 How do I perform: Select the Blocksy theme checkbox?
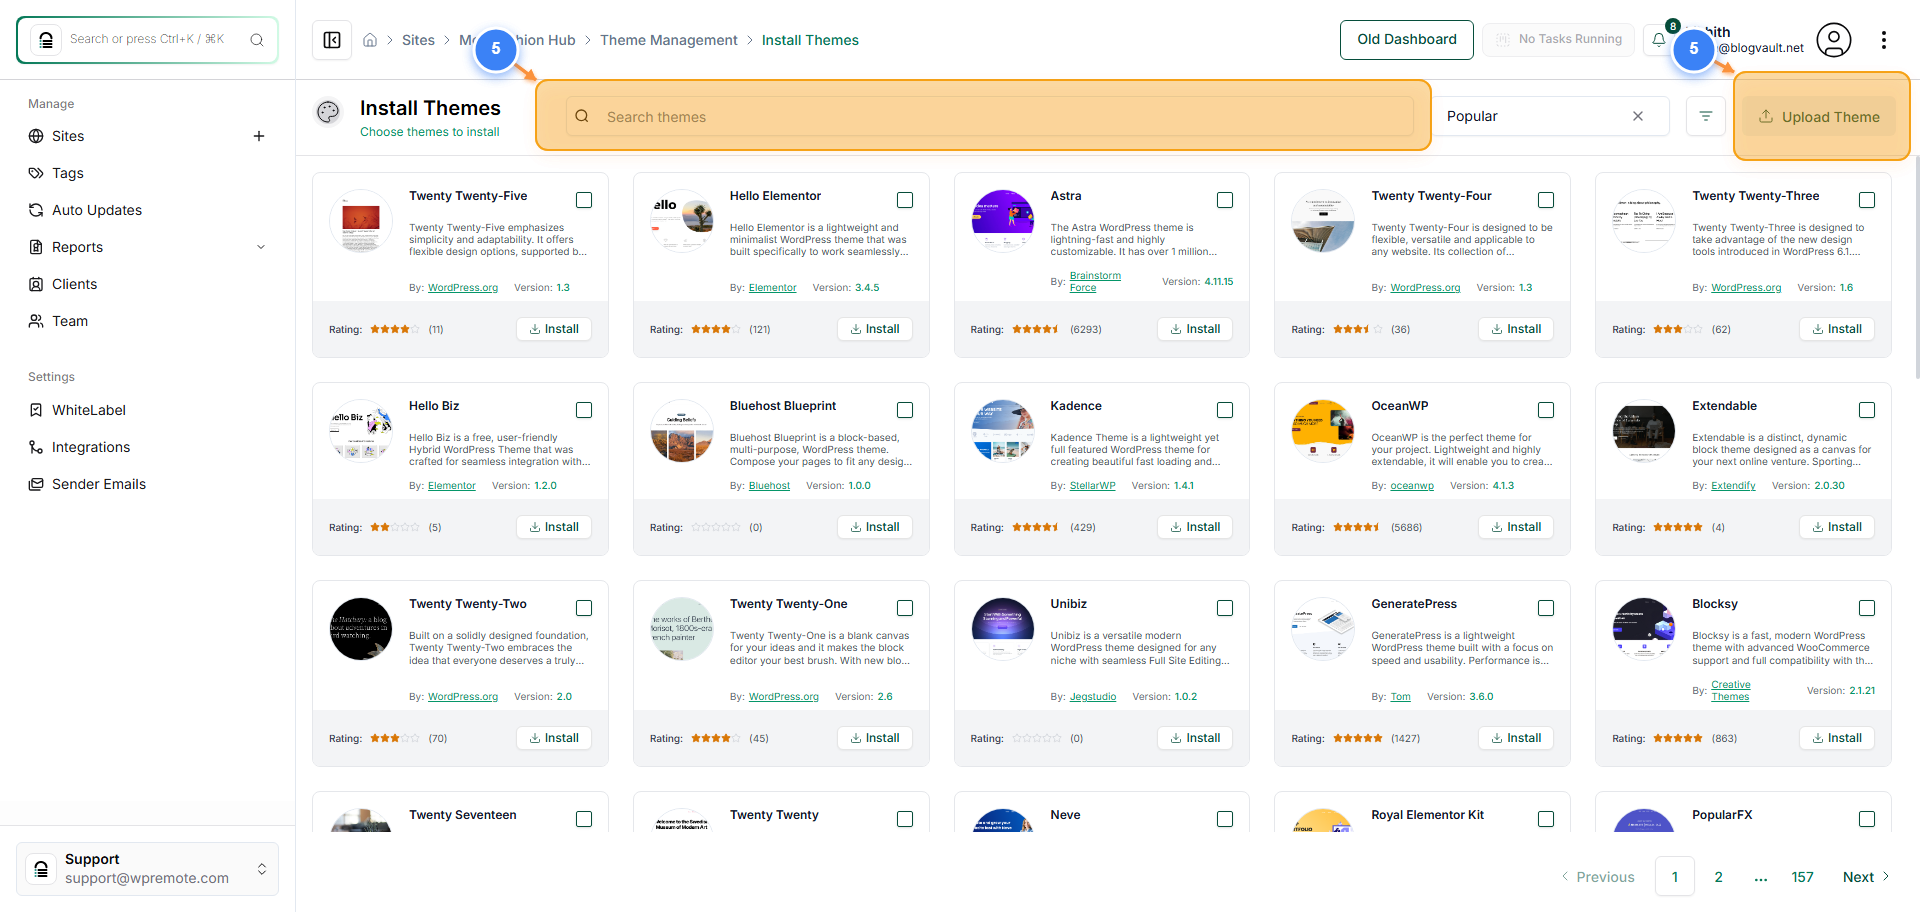click(1867, 608)
